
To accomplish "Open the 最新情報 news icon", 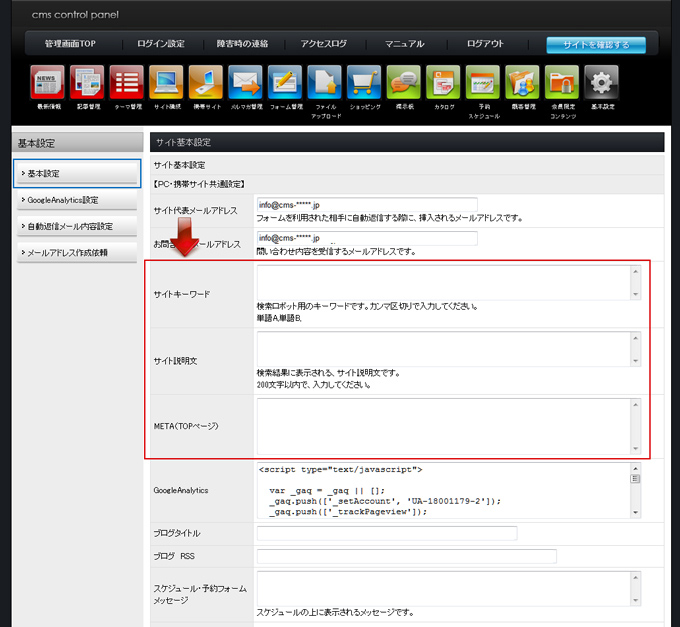I will coord(48,82).
